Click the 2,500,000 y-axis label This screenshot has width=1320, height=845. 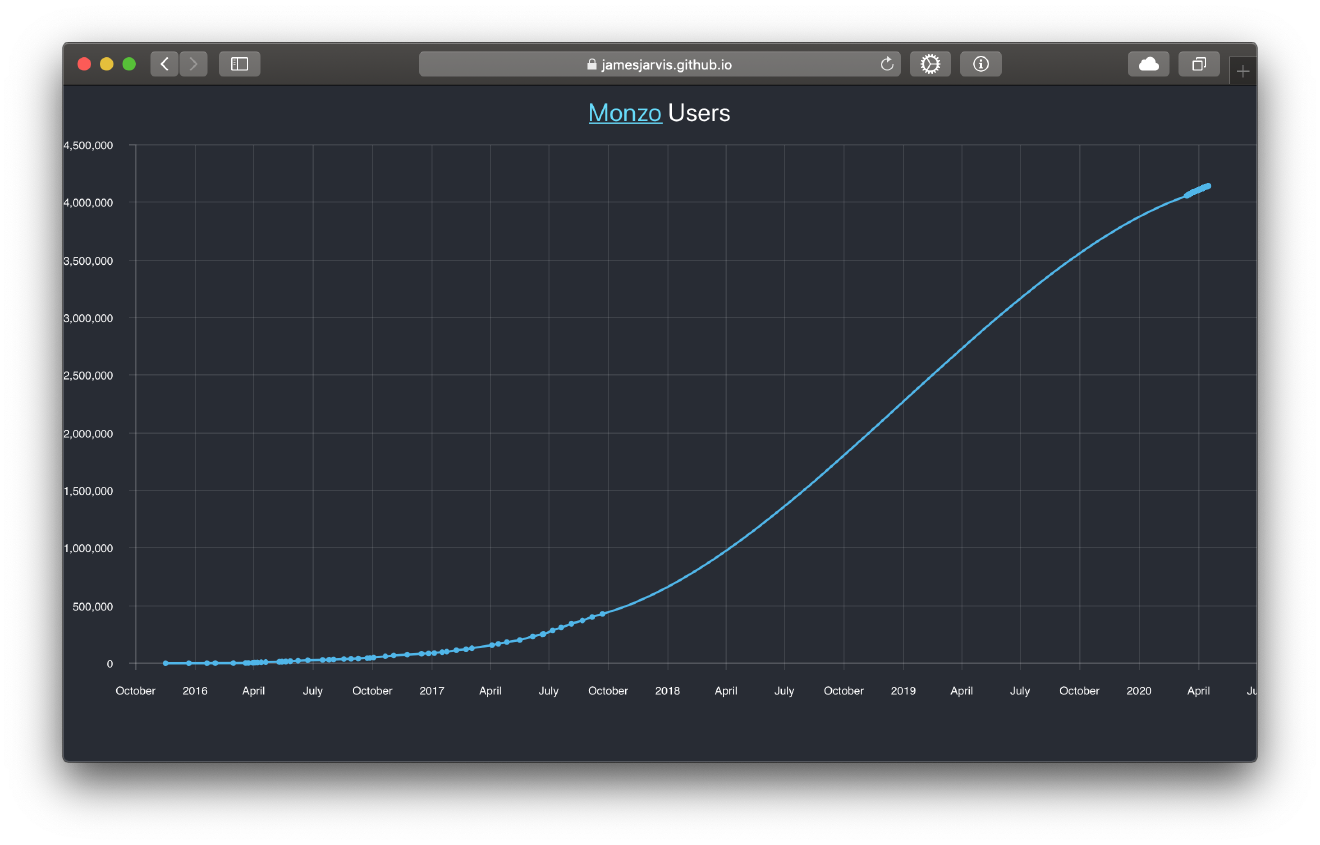88,376
